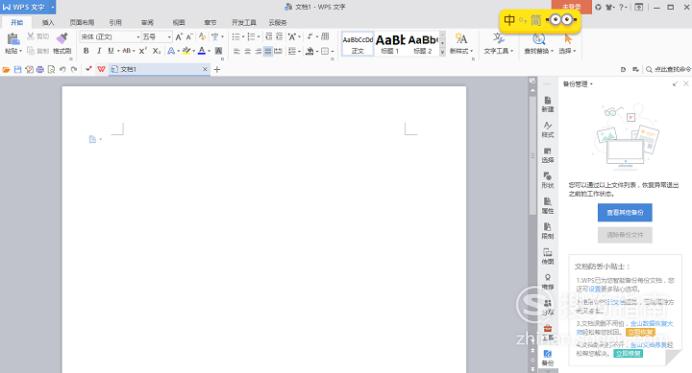692x373 pixels.
Task: Switch to the View ribbon tab
Action: pyautogui.click(x=179, y=23)
